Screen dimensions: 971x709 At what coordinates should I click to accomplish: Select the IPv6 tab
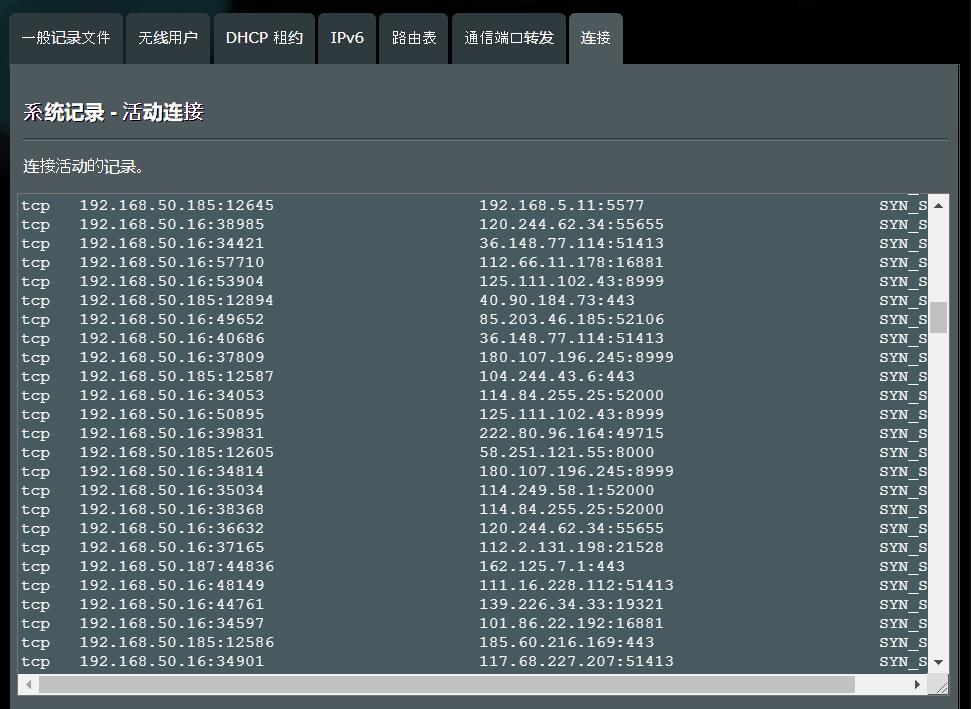pos(346,38)
